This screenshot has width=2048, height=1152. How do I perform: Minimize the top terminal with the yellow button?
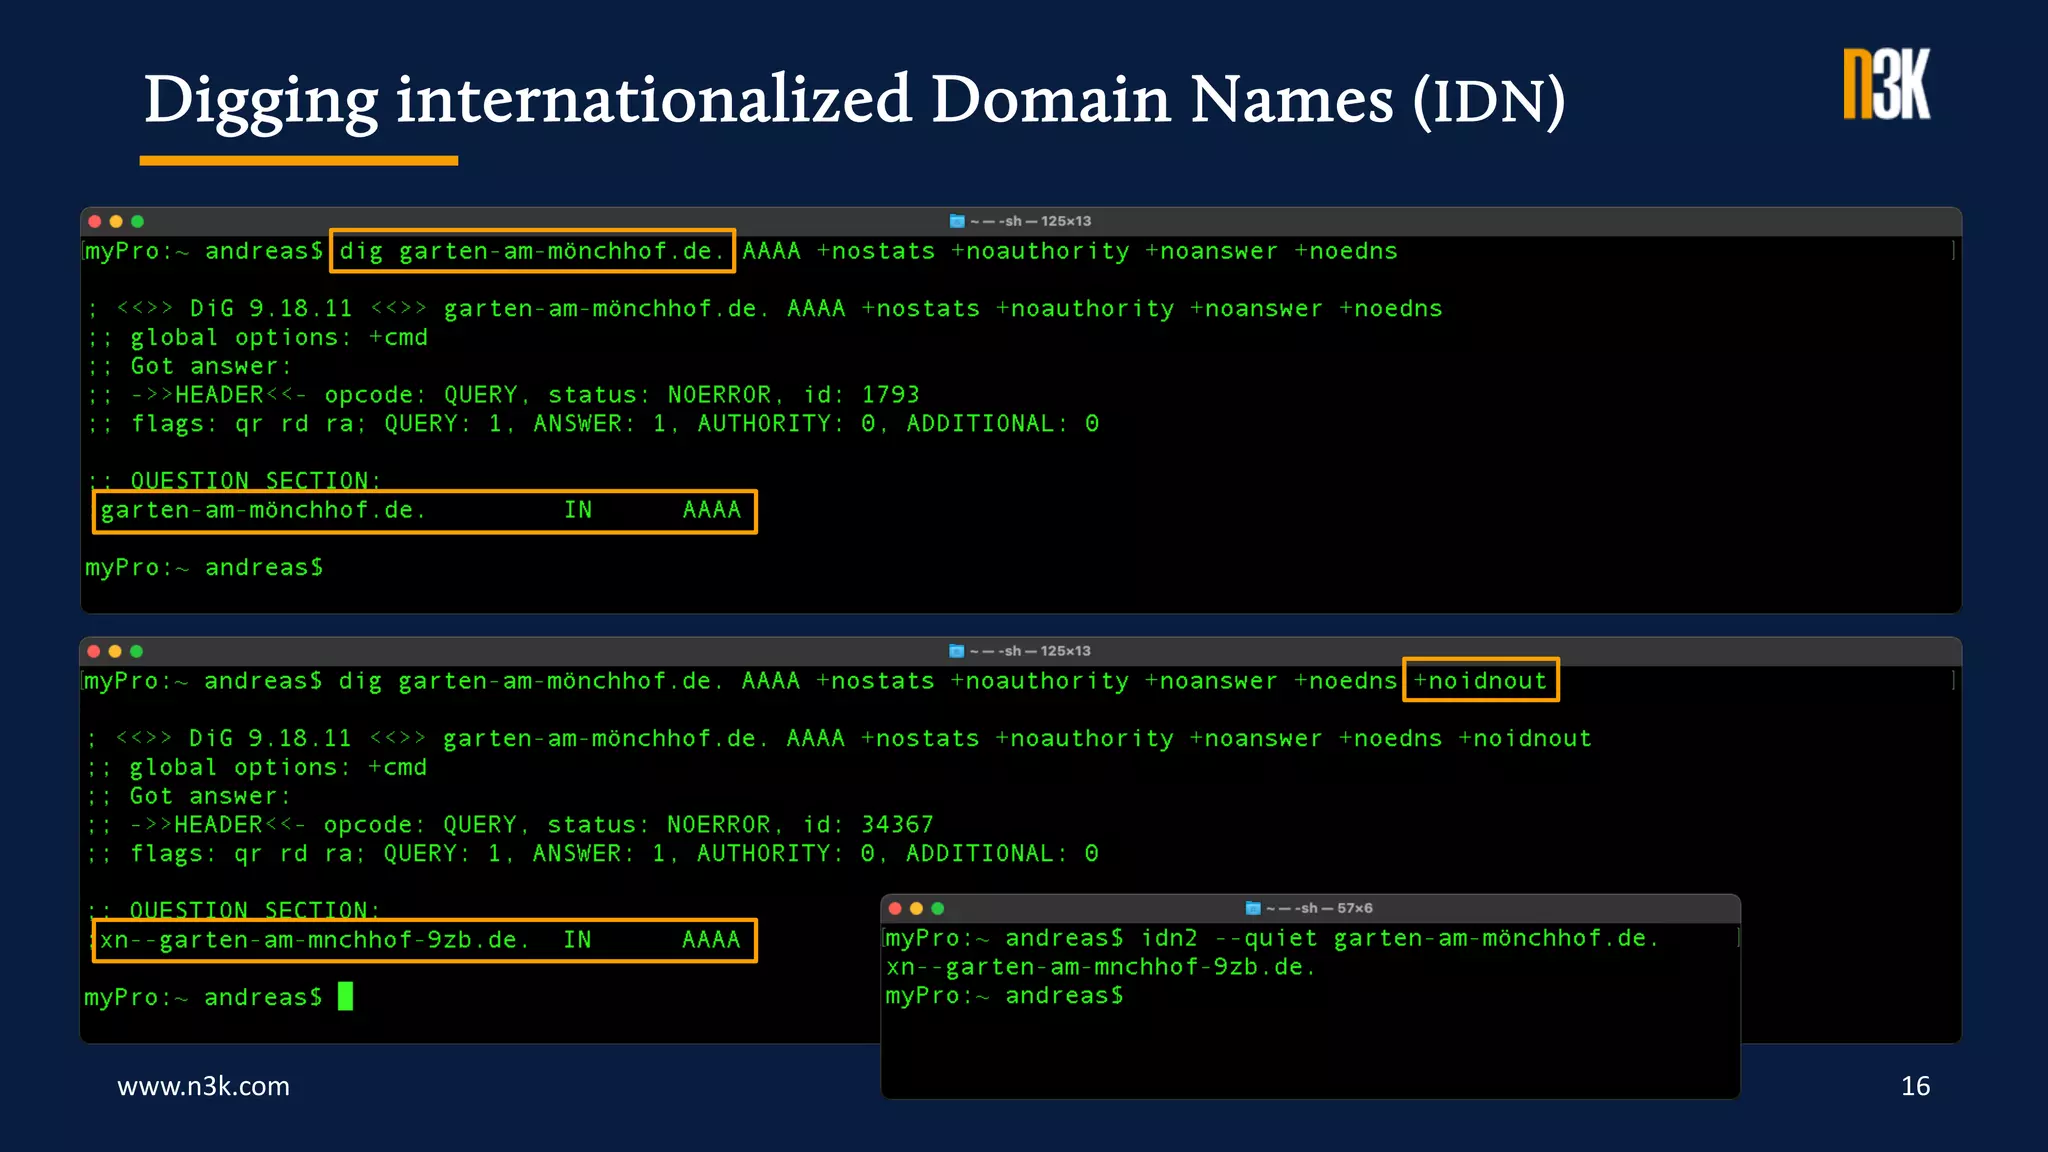[x=116, y=221]
